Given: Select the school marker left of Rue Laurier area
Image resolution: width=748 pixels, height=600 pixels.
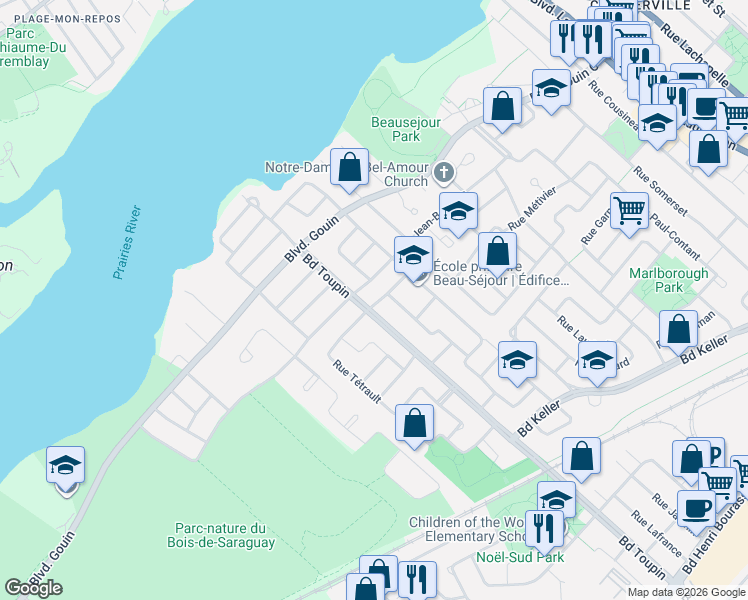Looking at the screenshot, I should (x=518, y=361).
